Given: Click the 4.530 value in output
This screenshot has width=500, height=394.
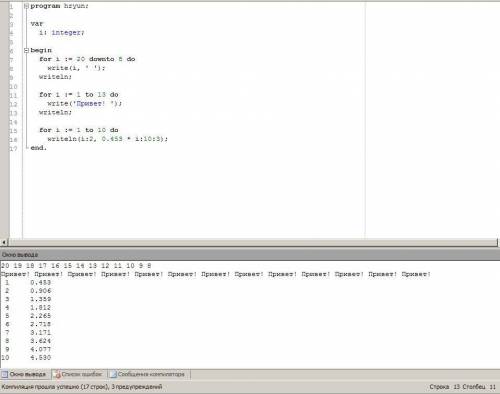Looking at the screenshot, I should pyautogui.click(x=41, y=358).
